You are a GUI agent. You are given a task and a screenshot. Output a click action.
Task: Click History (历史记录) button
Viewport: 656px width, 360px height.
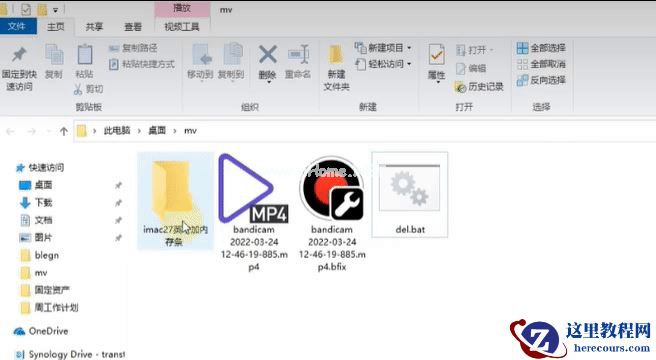click(479, 87)
